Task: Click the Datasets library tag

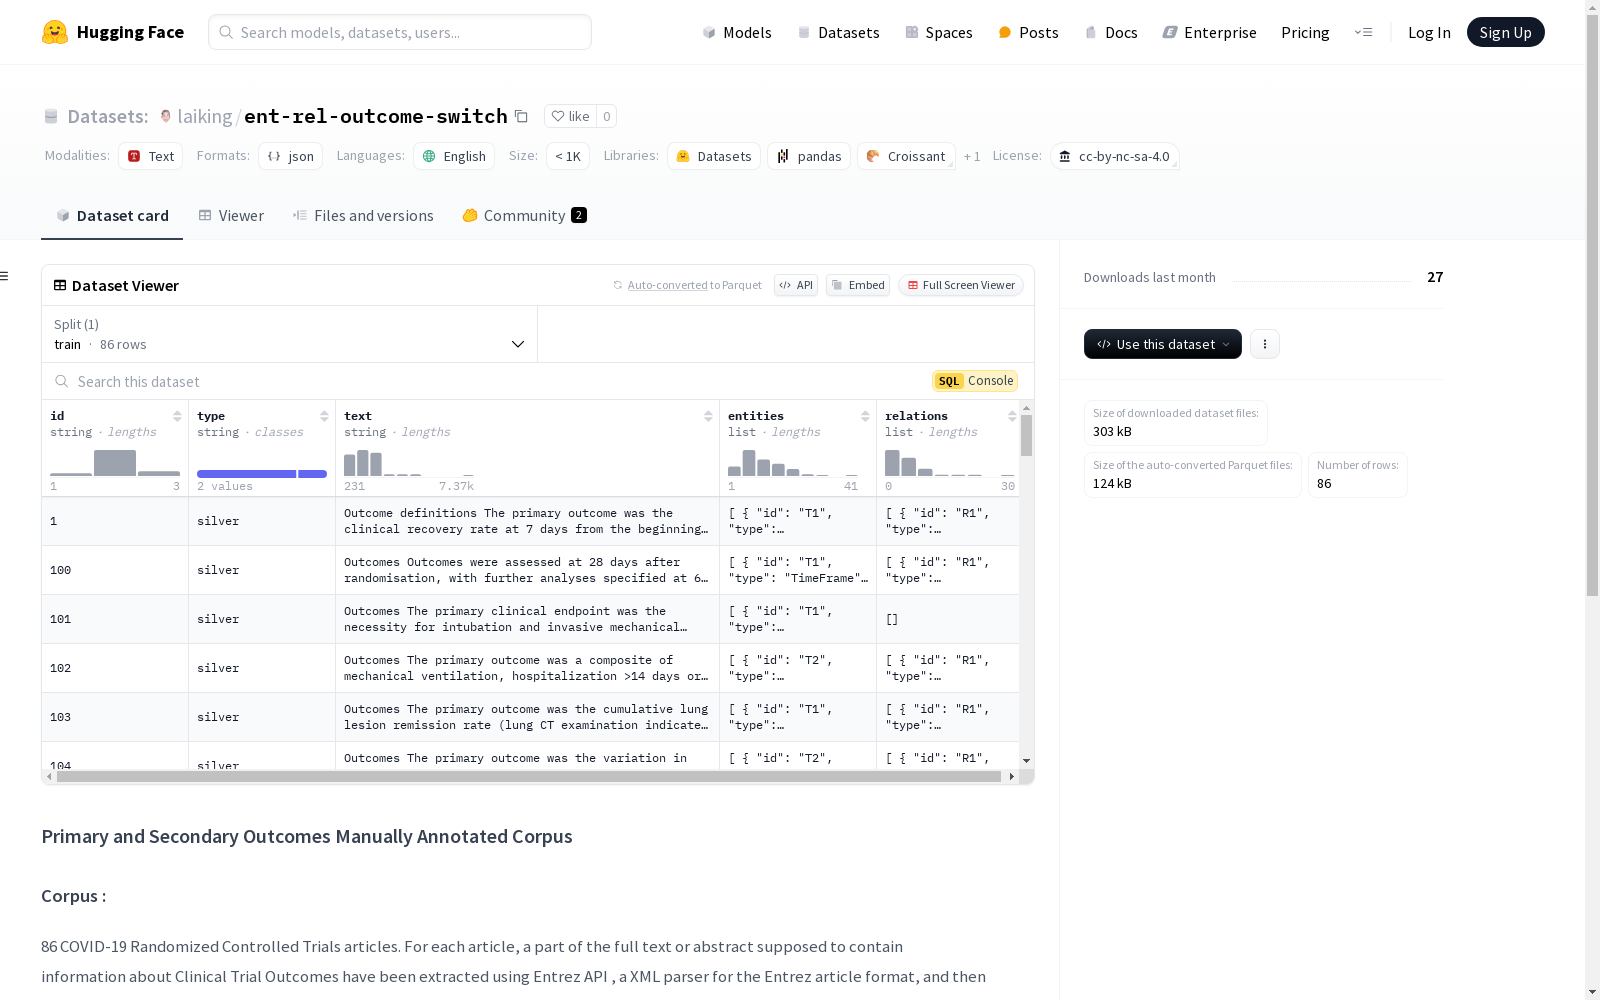Action: [714, 156]
